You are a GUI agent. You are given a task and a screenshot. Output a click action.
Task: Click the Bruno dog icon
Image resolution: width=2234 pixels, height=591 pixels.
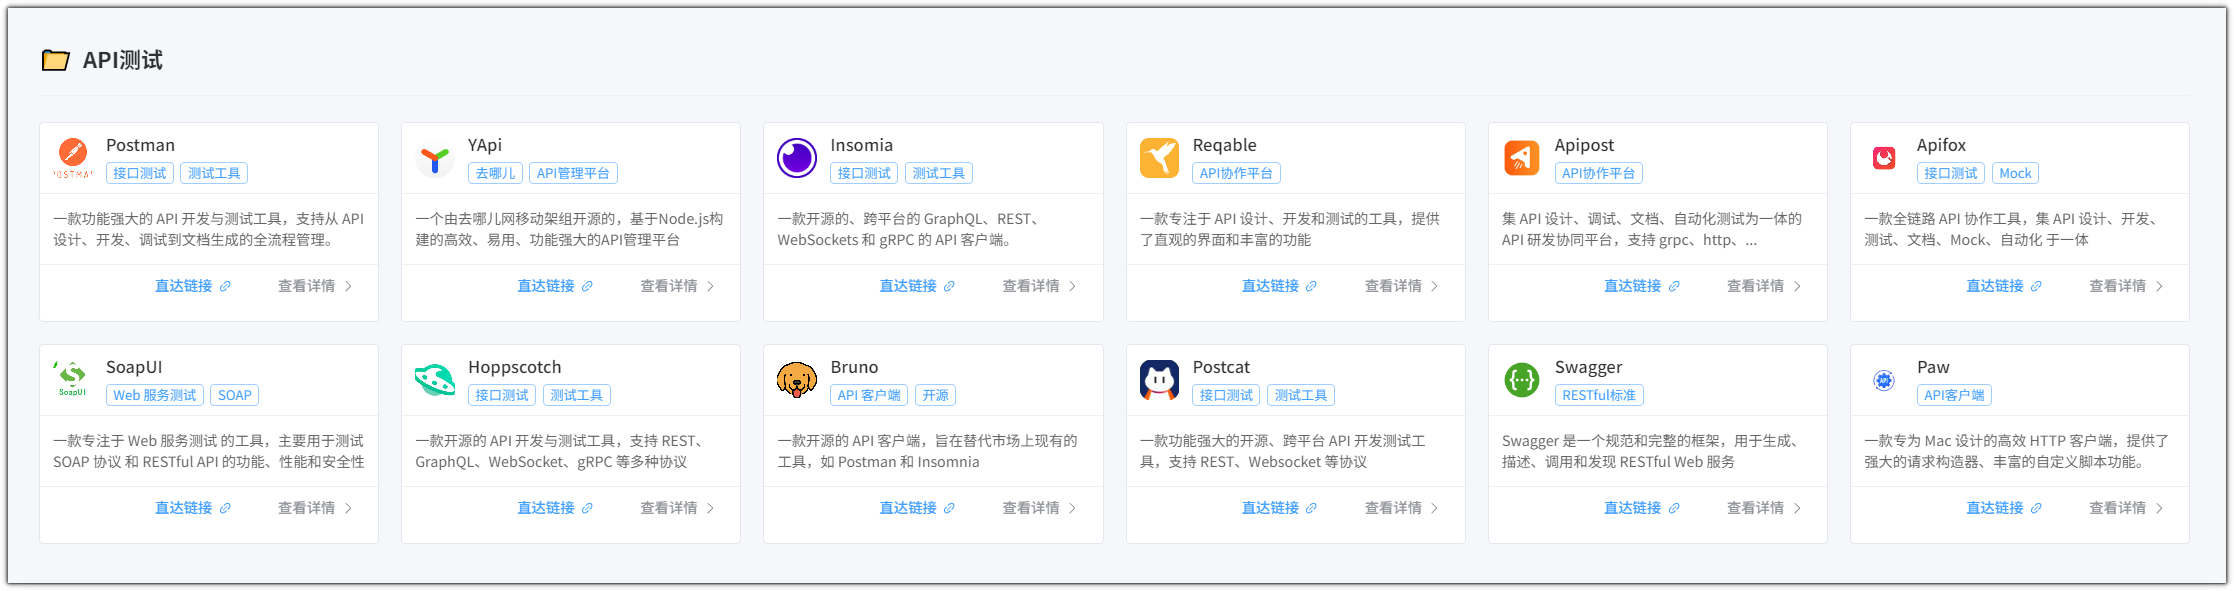[x=797, y=380]
